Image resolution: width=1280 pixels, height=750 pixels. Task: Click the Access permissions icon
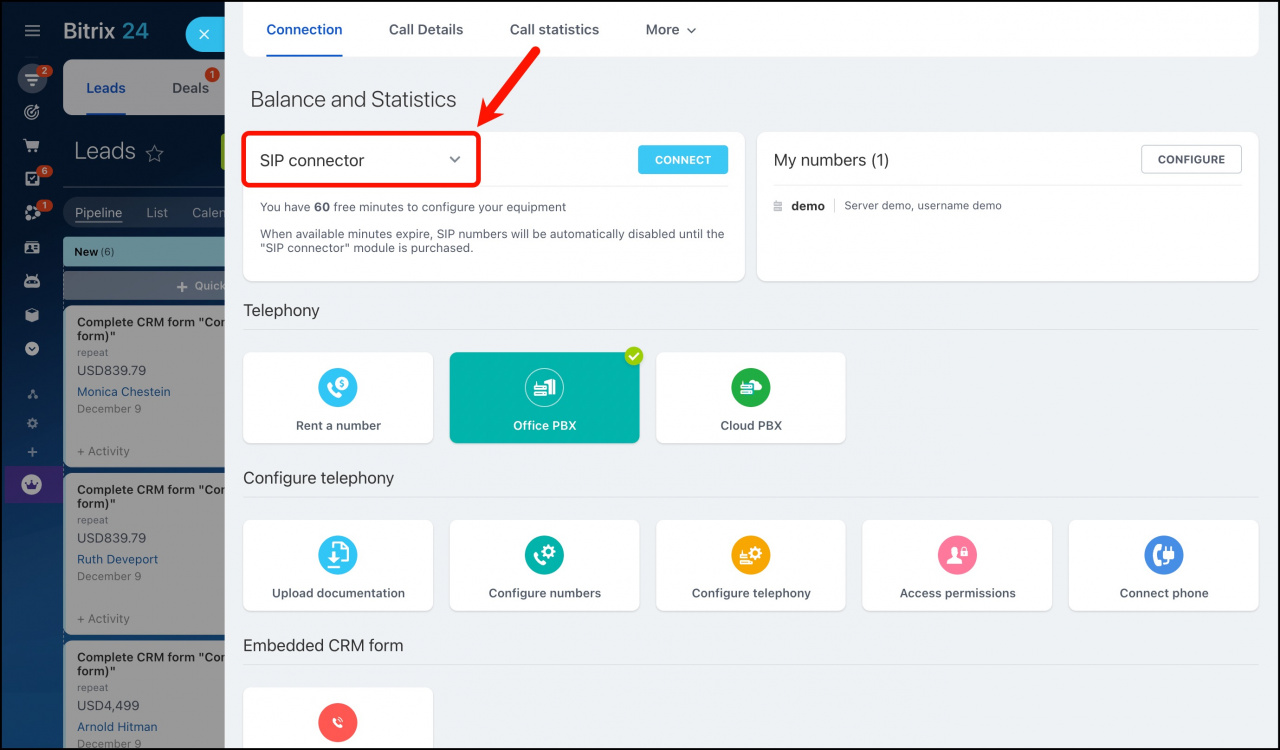957,554
